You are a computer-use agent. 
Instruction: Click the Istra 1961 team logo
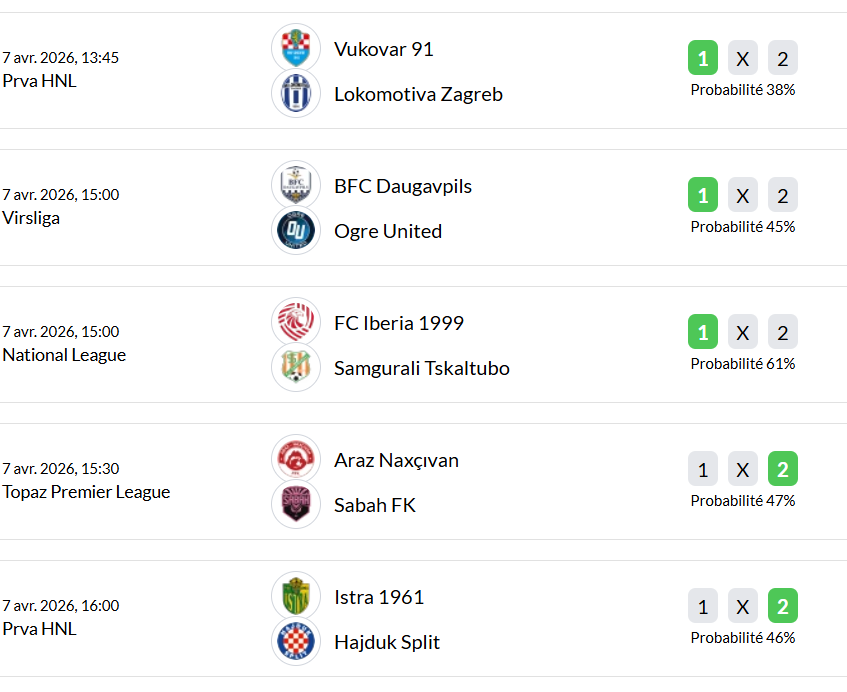point(296,597)
